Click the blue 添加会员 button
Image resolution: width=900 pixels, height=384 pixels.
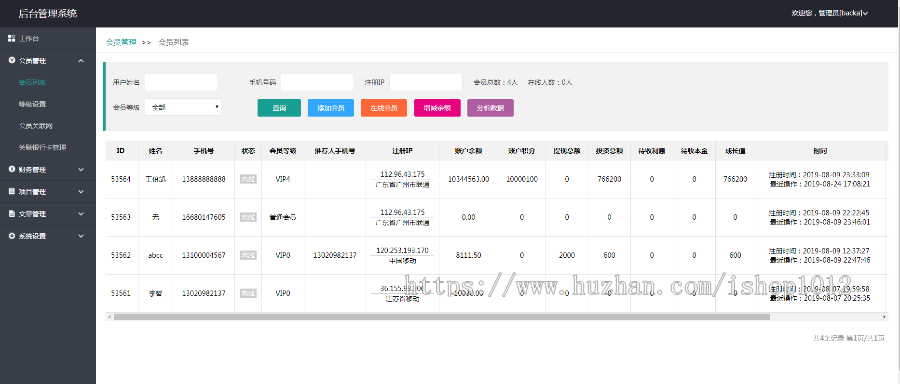click(x=331, y=108)
